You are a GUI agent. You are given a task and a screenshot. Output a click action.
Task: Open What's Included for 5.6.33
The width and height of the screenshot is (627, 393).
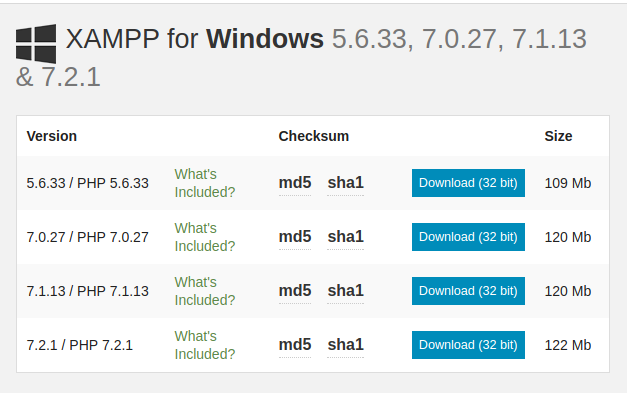pyautogui.click(x=205, y=183)
